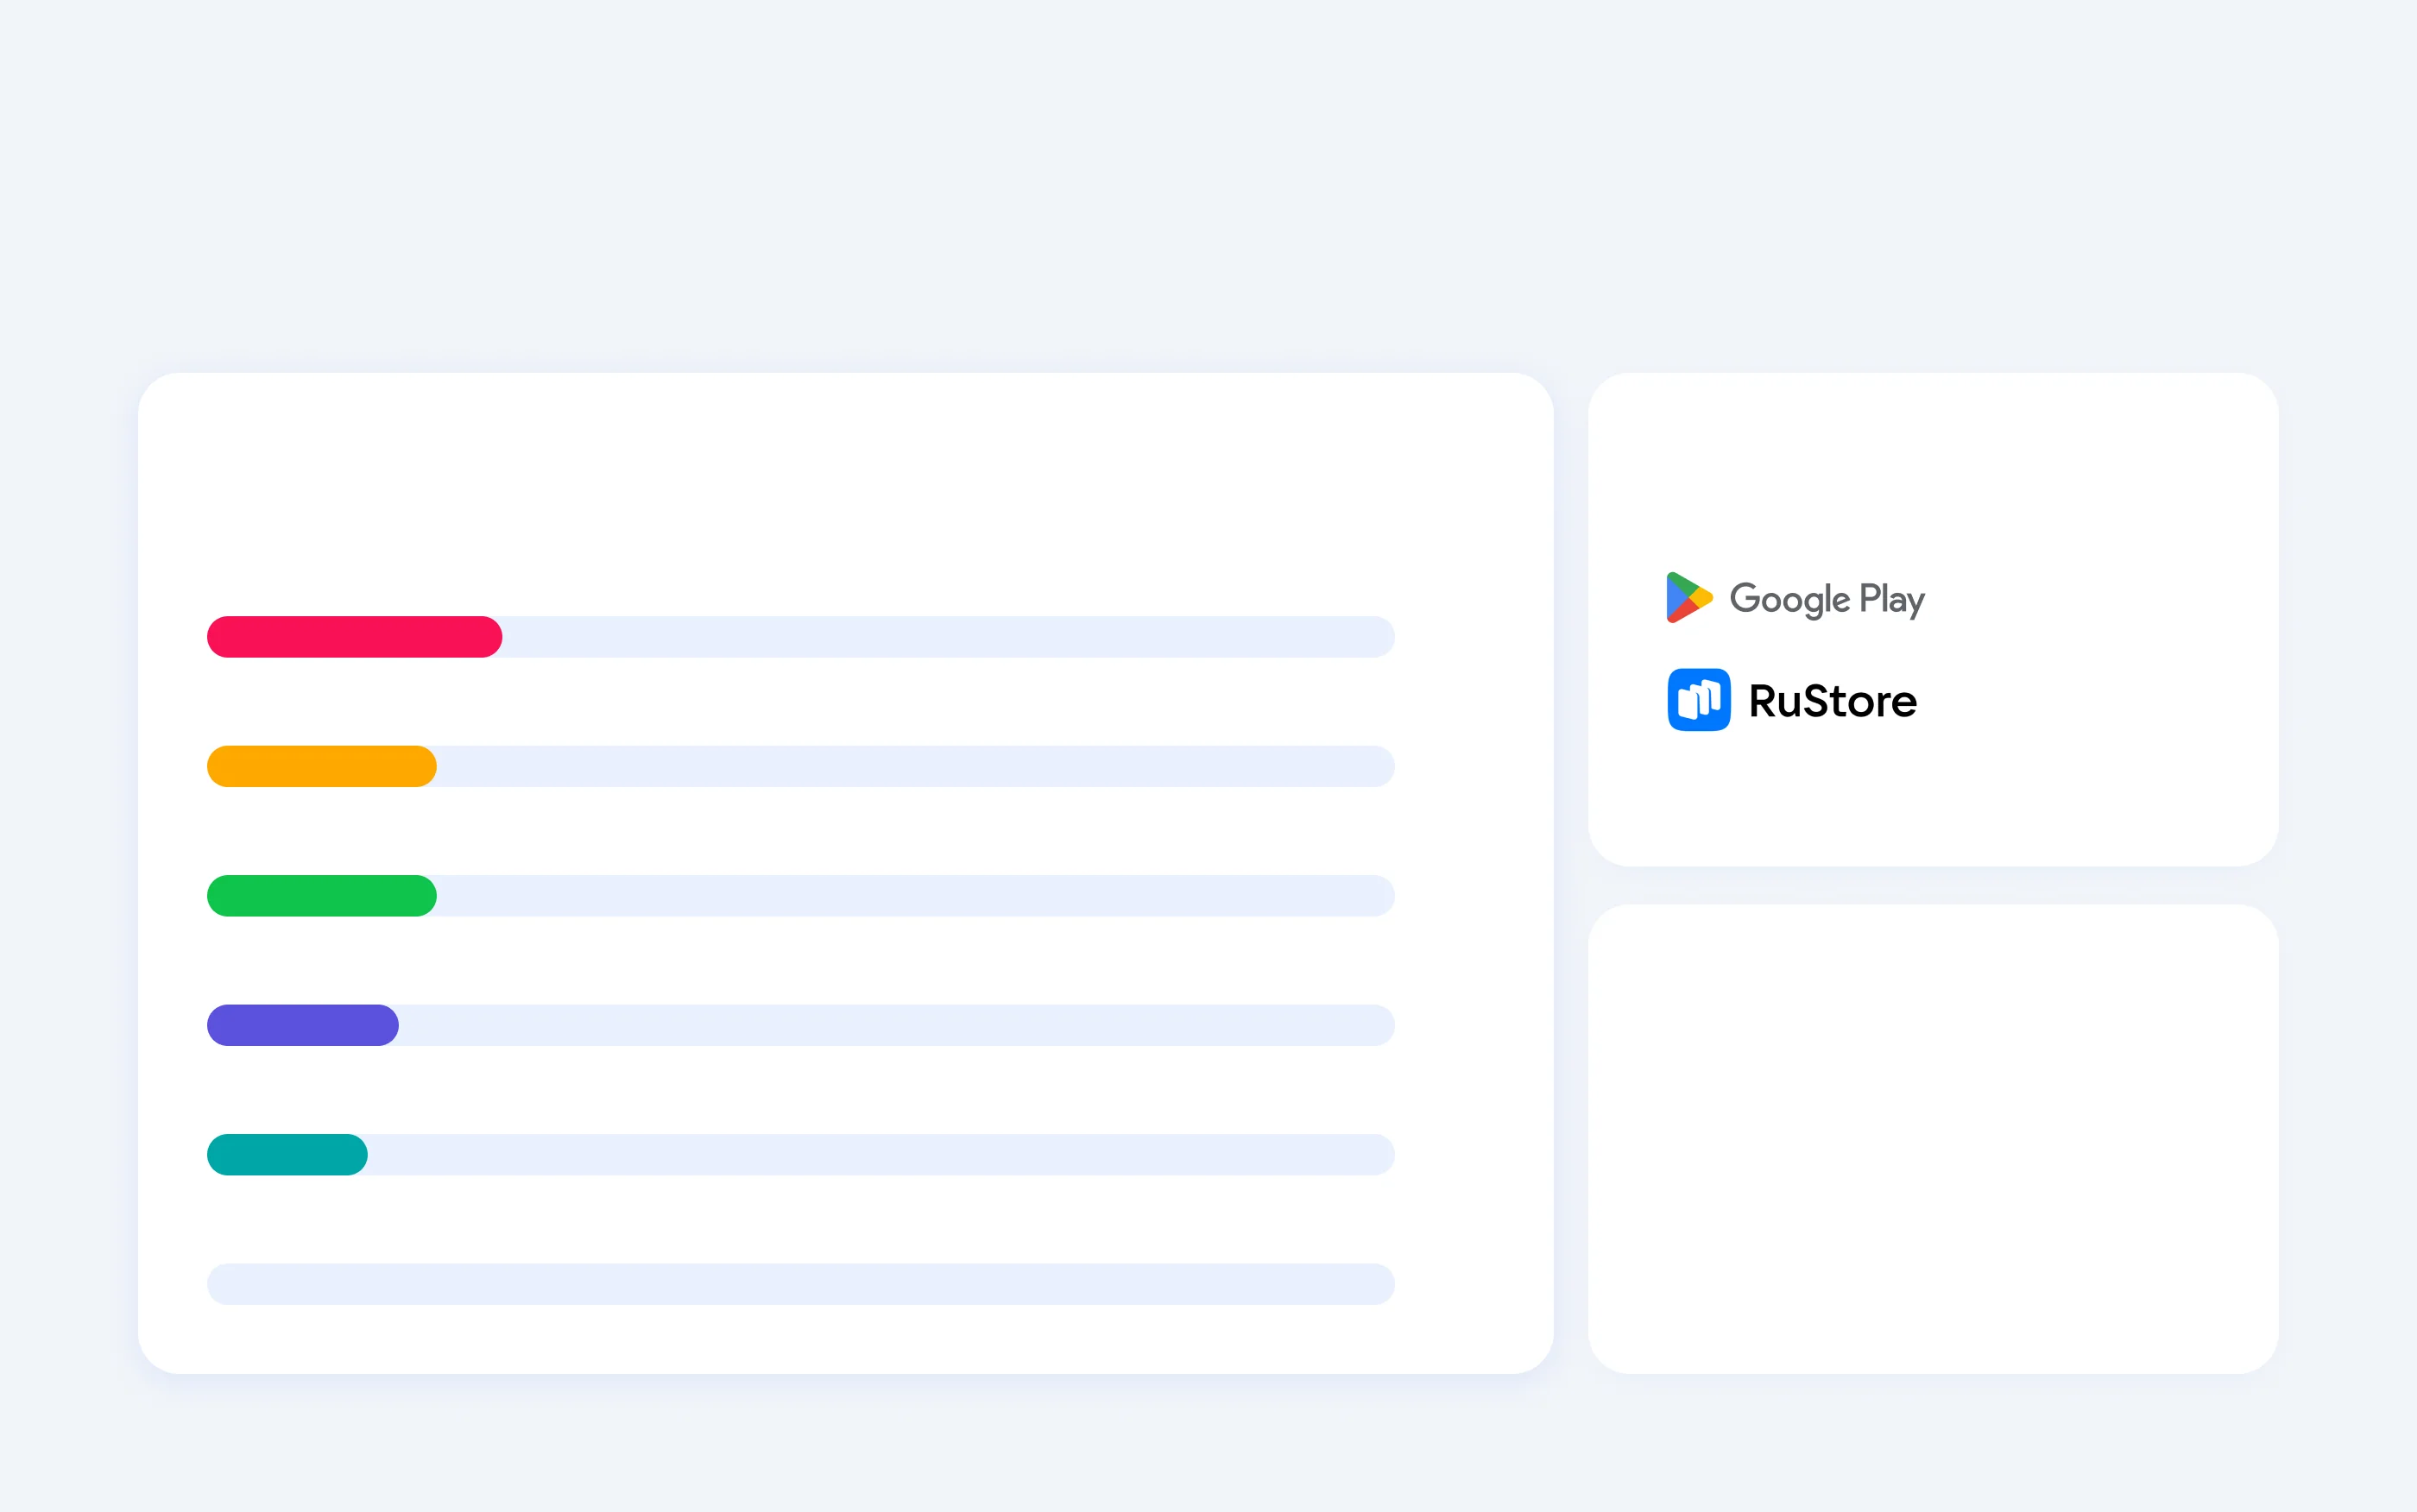Click the "RuStore" wordmark text
Screen dimensions: 2417x1512
pos(1832,701)
